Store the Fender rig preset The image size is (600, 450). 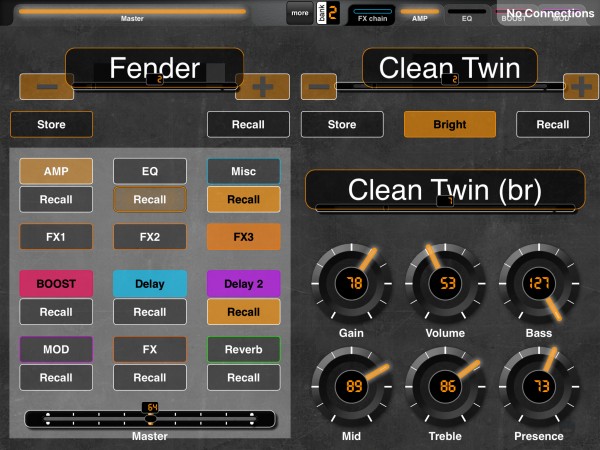point(51,124)
